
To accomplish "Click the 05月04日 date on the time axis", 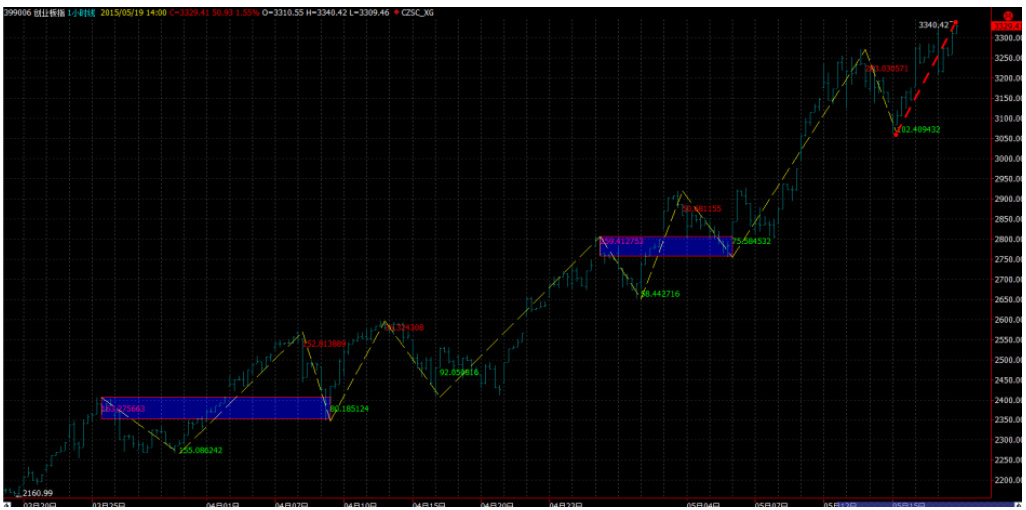I will coord(702,504).
